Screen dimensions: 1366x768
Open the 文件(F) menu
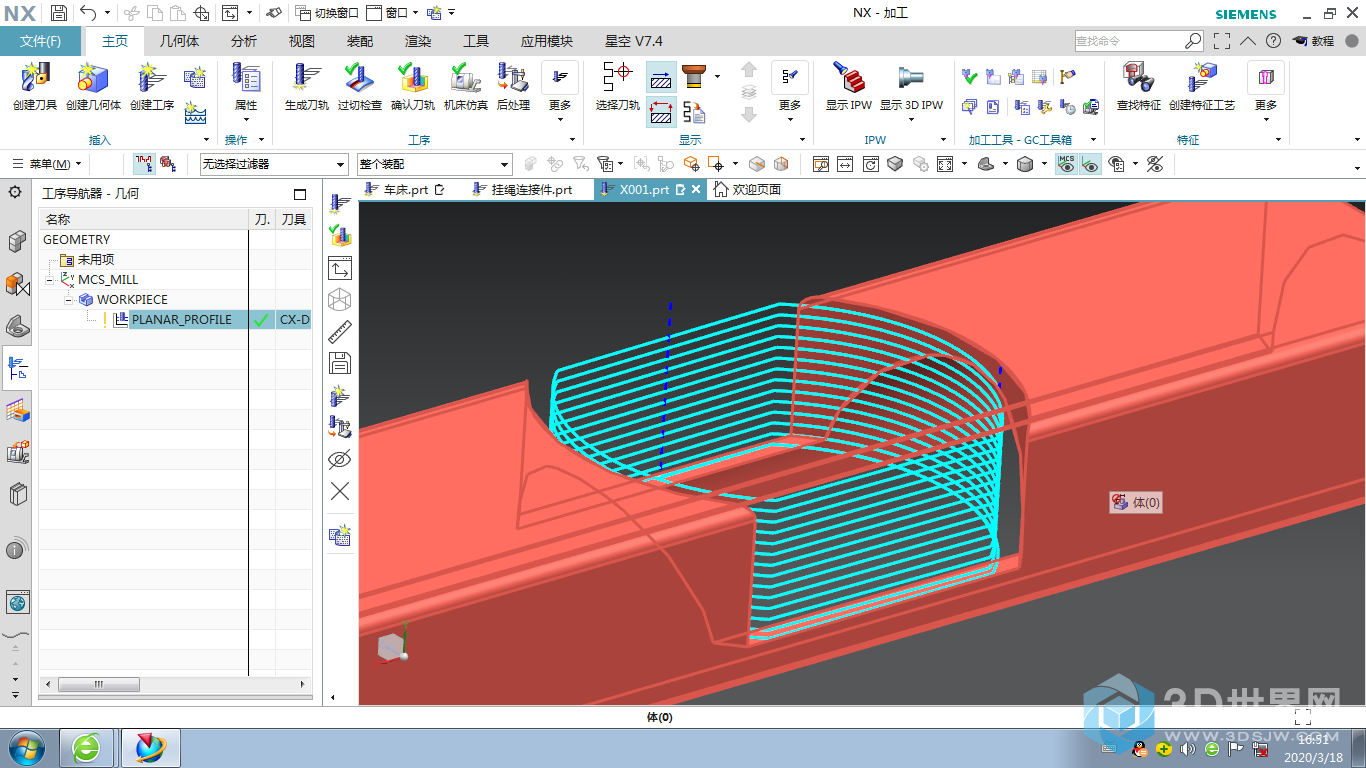[x=41, y=41]
